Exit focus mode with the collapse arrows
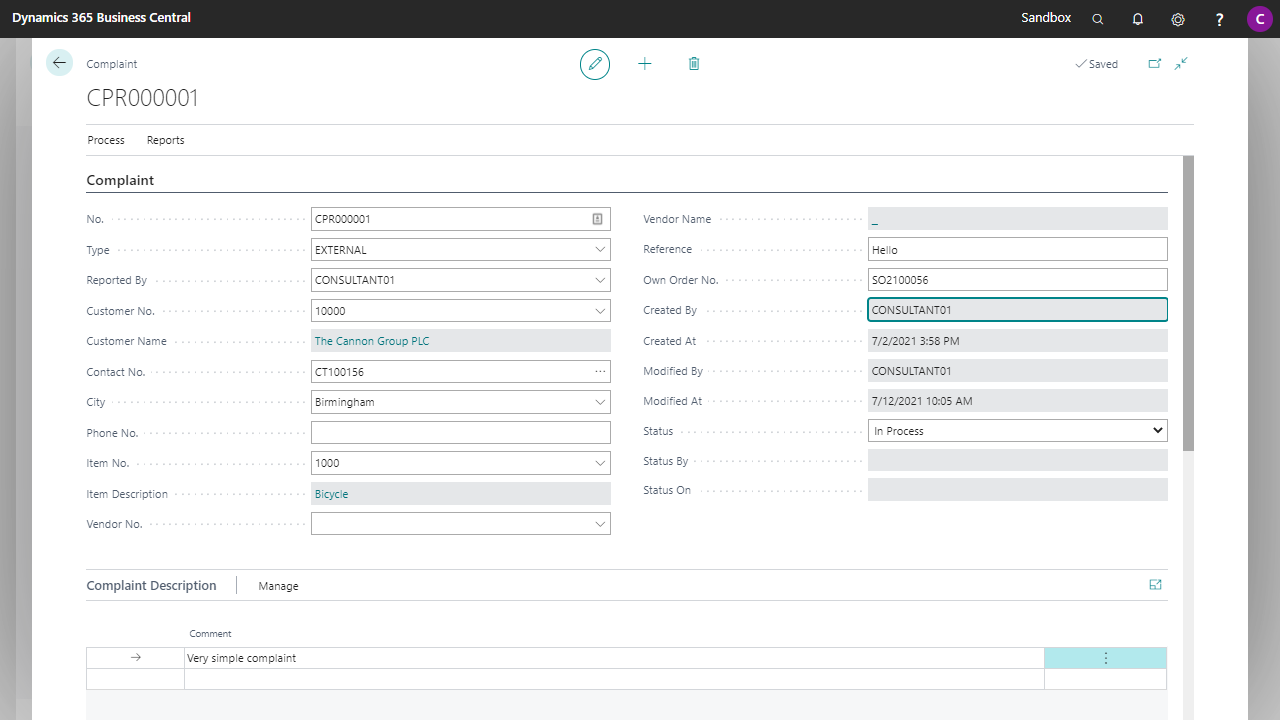This screenshot has height=720, width=1280. pos(1181,62)
